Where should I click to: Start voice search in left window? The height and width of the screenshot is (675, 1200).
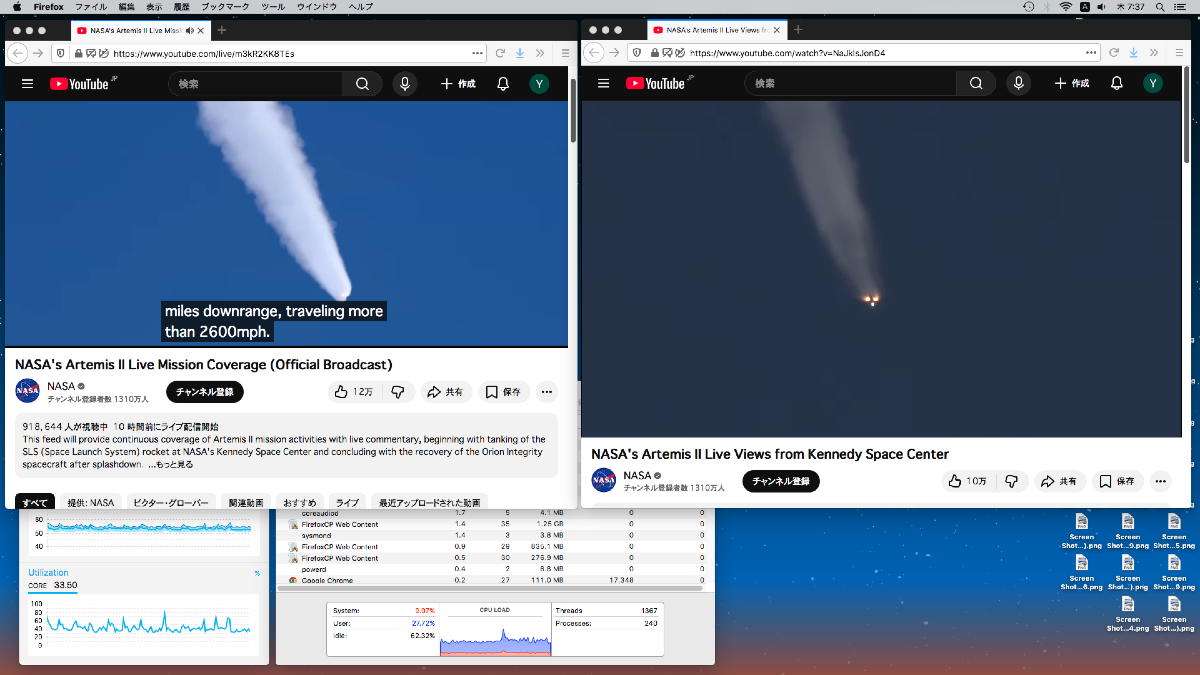point(405,84)
